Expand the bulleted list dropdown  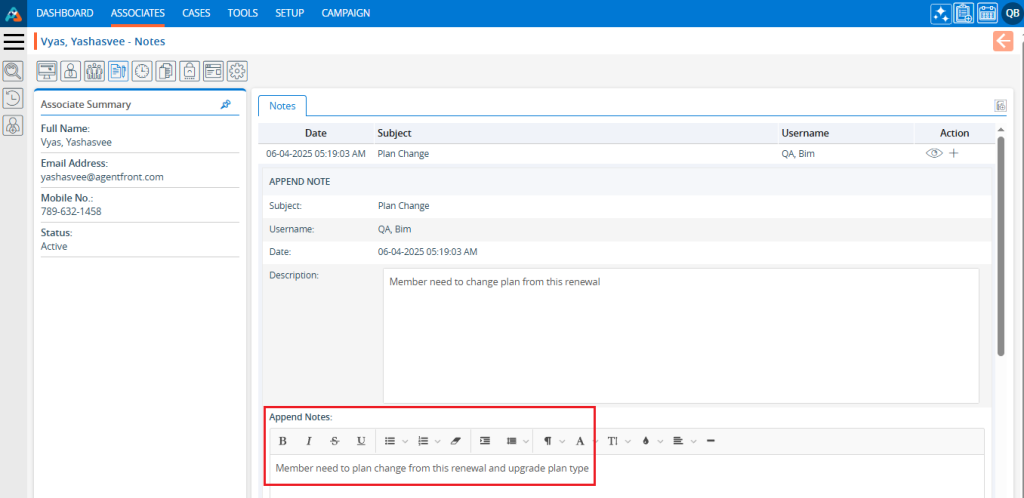point(405,441)
